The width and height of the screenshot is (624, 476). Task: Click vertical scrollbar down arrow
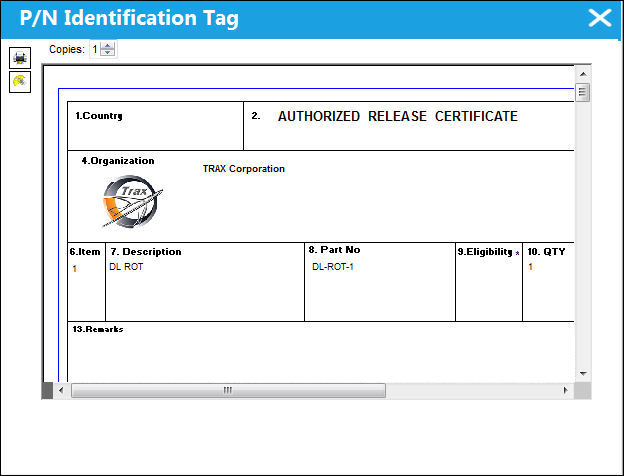pos(583,373)
